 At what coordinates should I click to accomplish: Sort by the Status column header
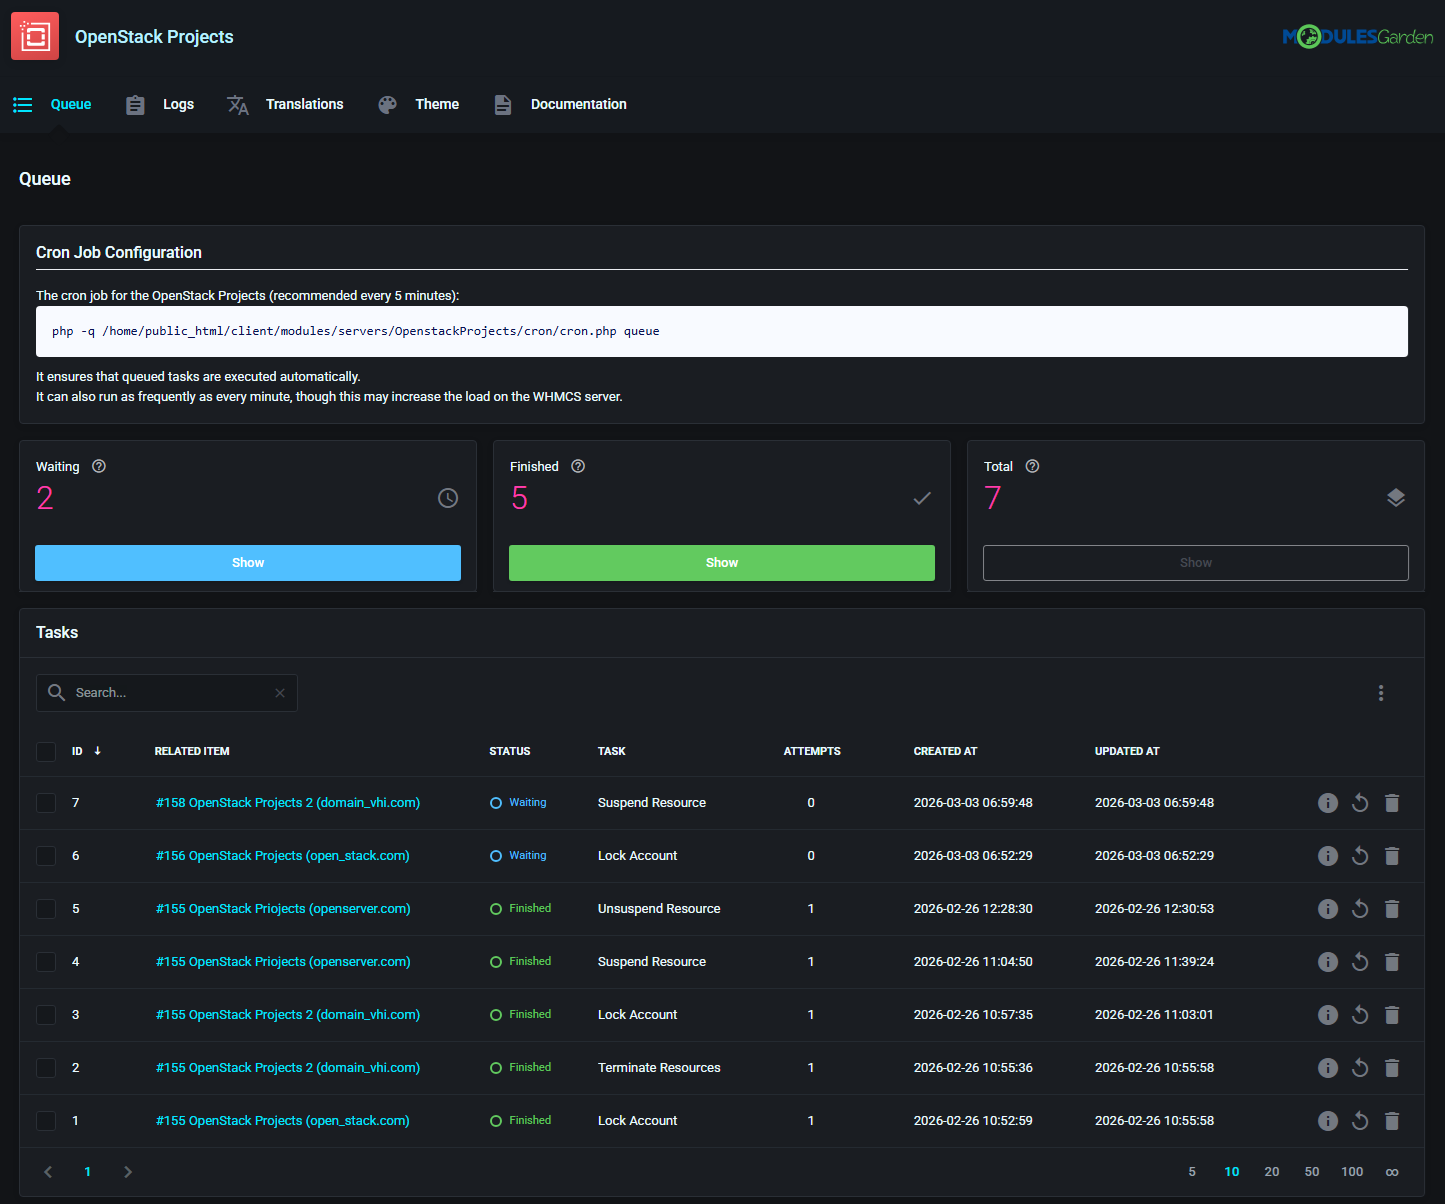pos(510,751)
